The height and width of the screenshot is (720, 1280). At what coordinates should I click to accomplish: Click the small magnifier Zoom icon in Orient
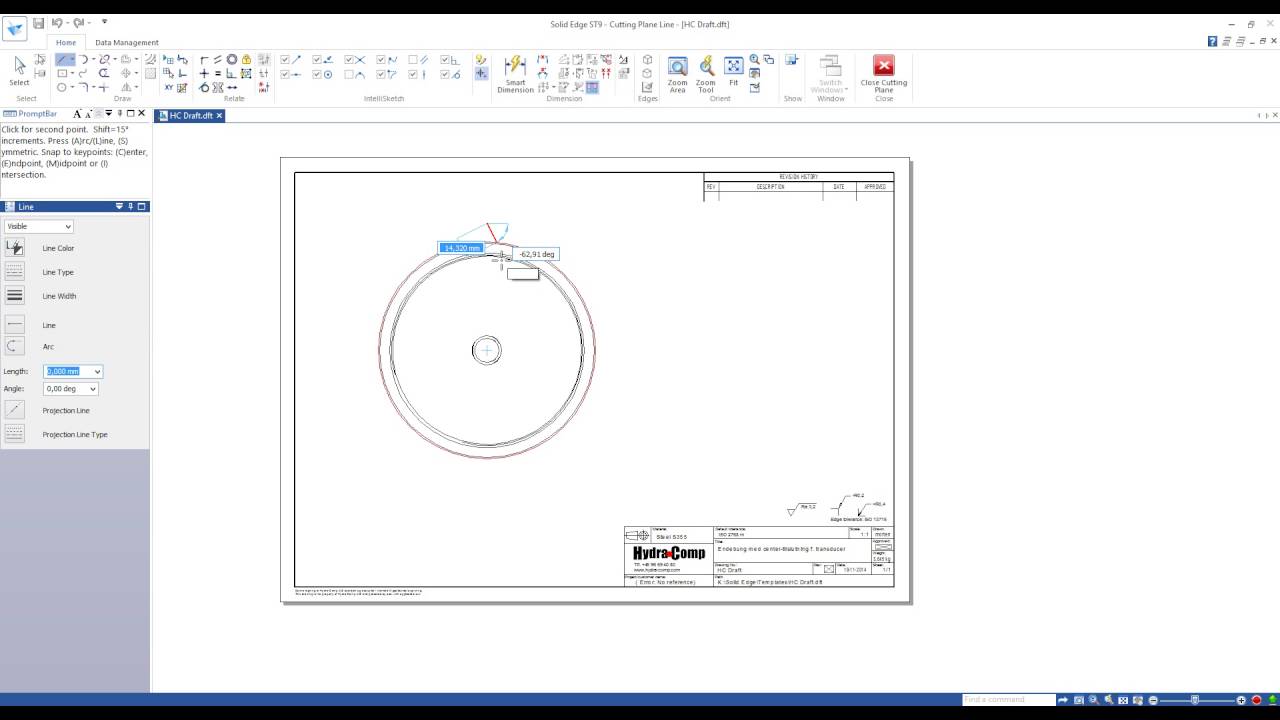[x=755, y=60]
